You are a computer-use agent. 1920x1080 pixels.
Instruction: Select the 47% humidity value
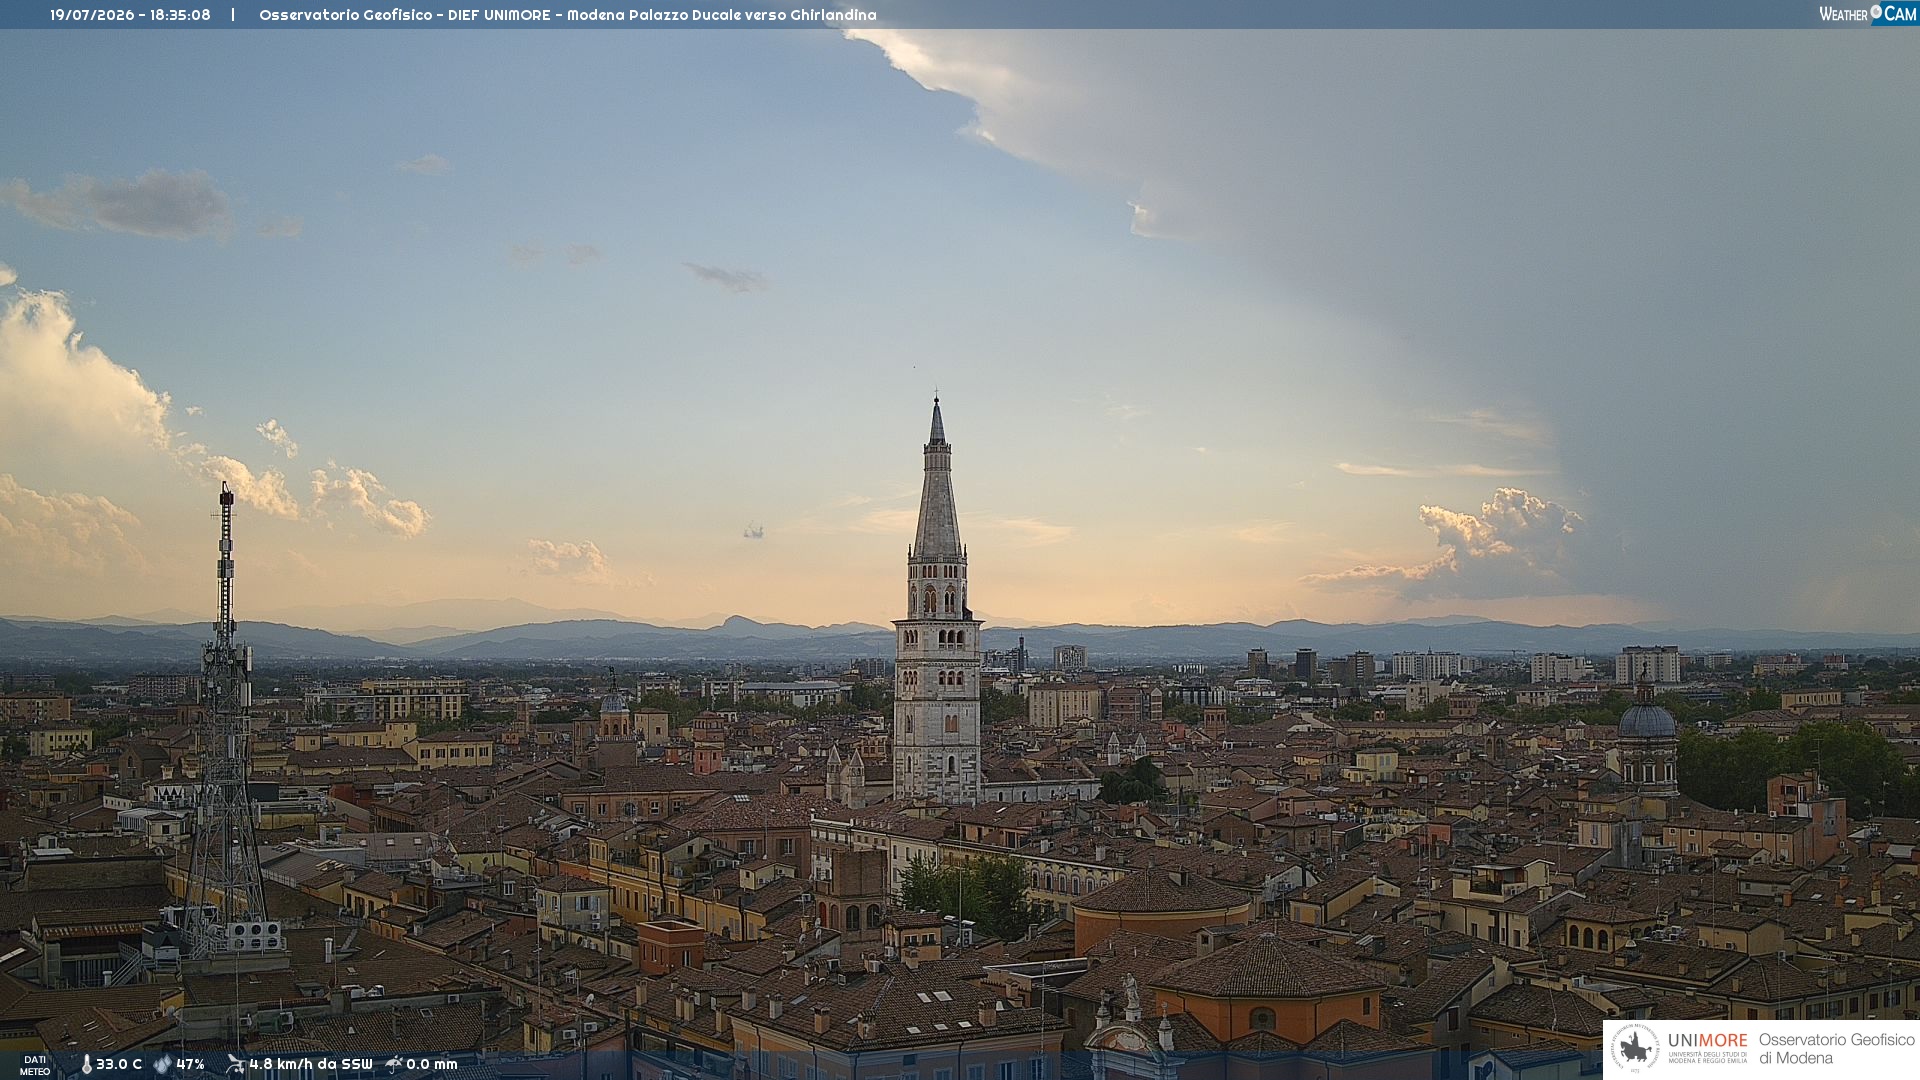[190, 1064]
